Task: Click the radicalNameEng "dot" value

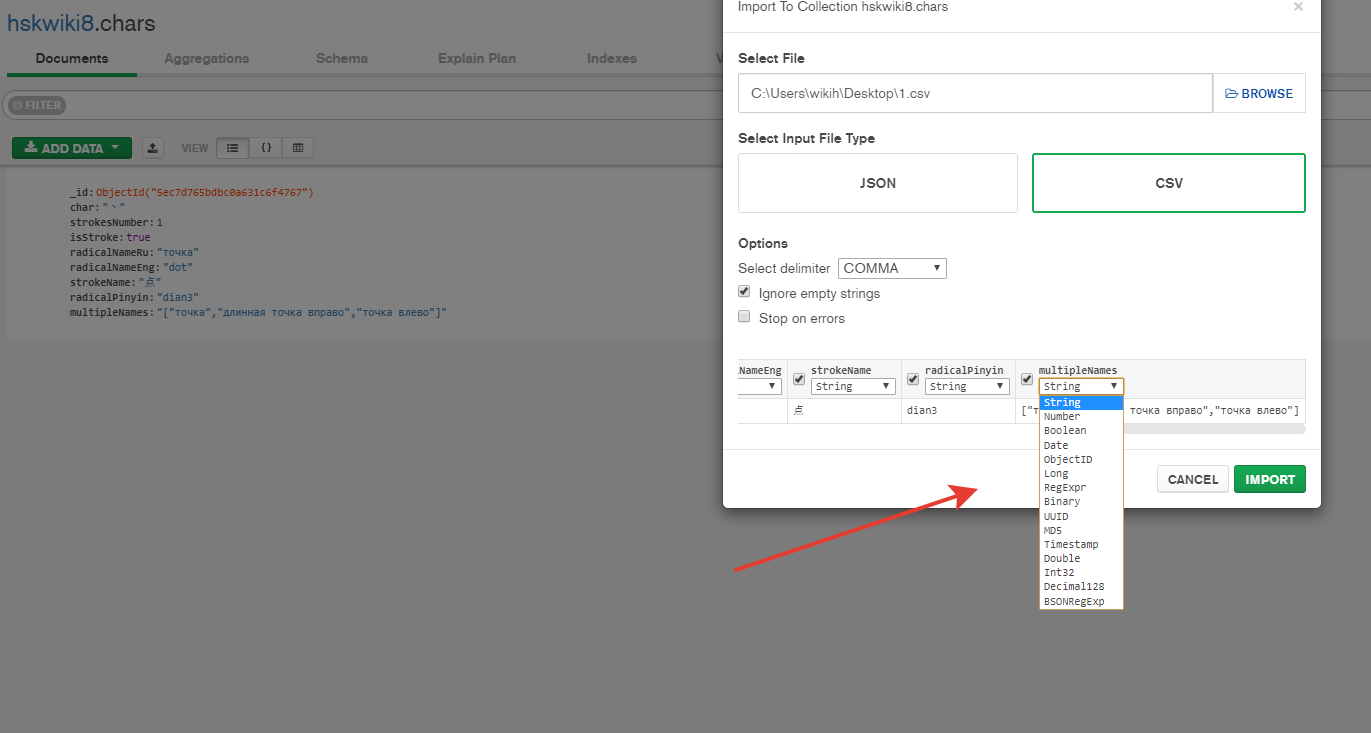Action: 177,268
